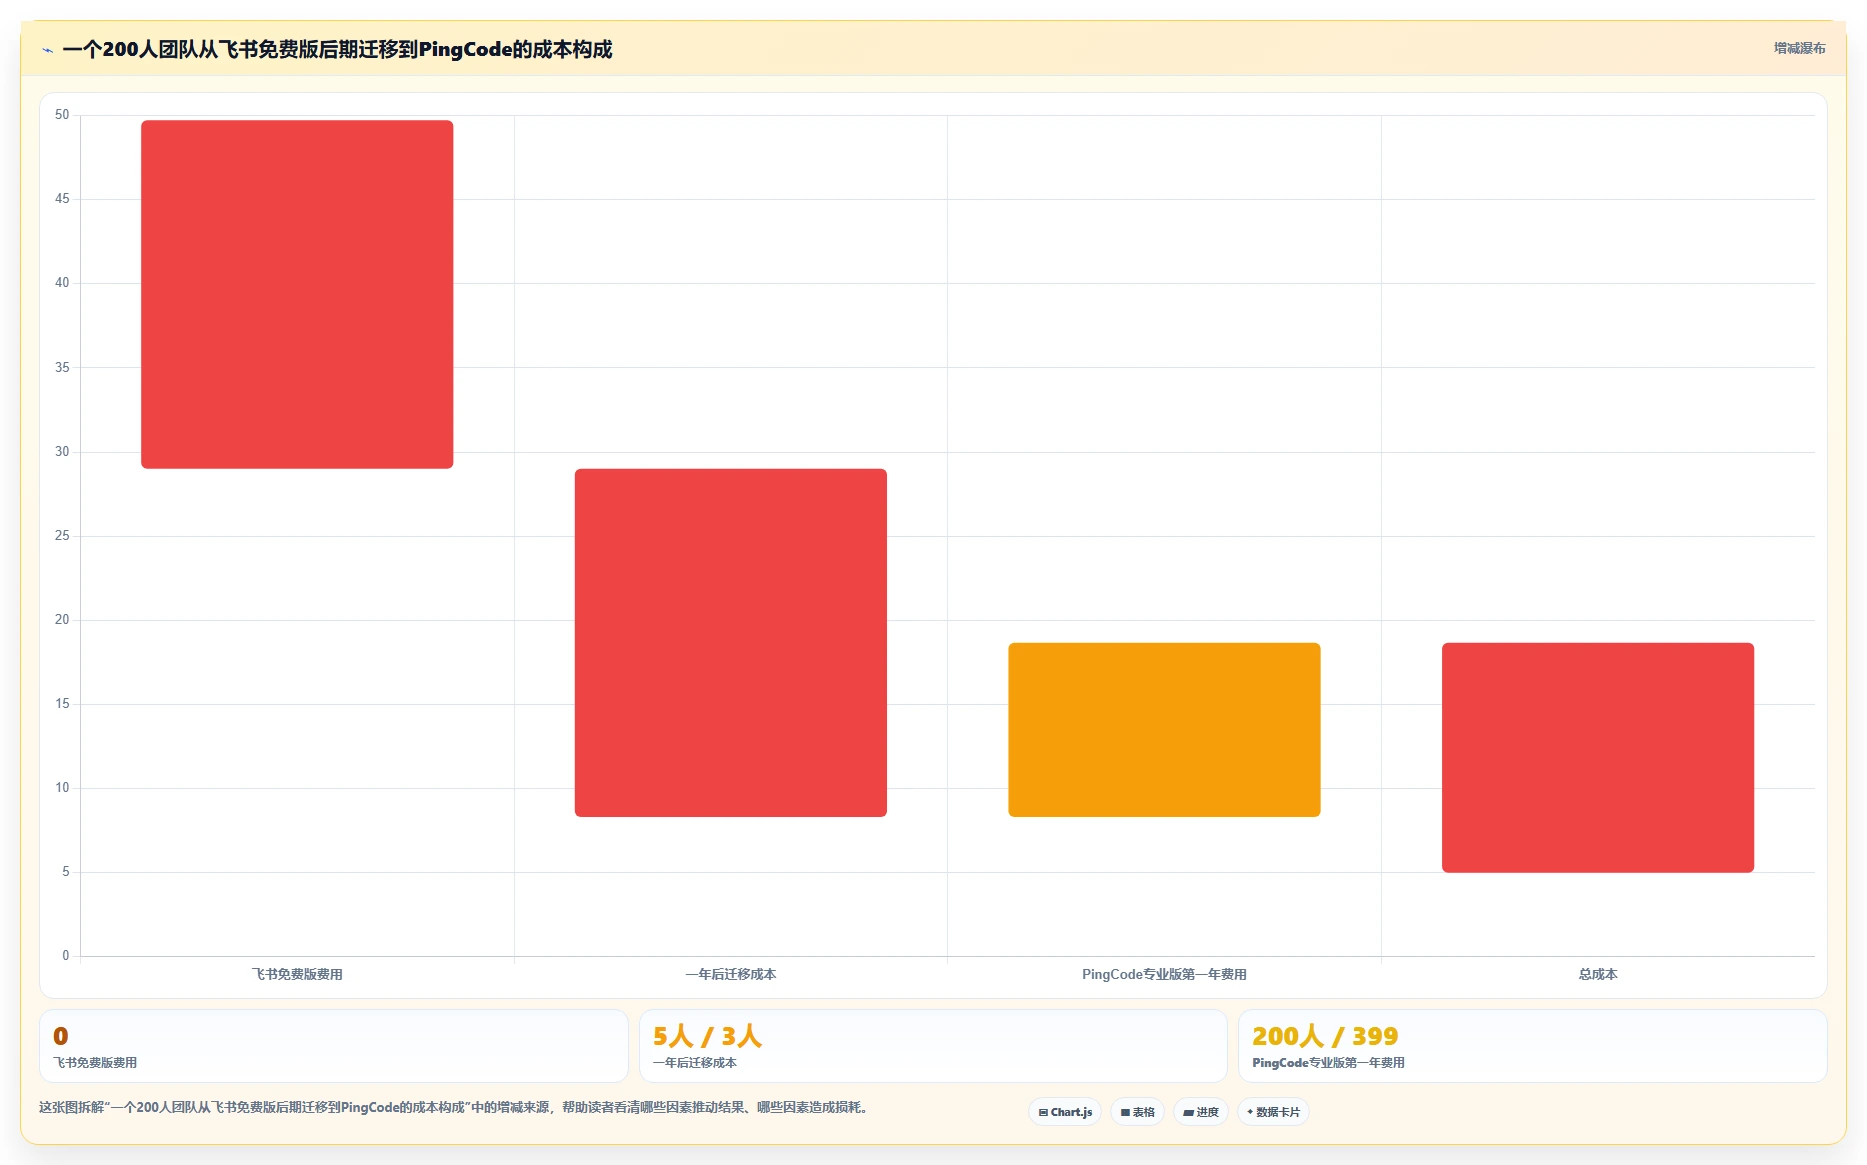The height and width of the screenshot is (1165, 1867).
Task: Click the red 飞书免费版费用 bar
Action: coord(297,294)
